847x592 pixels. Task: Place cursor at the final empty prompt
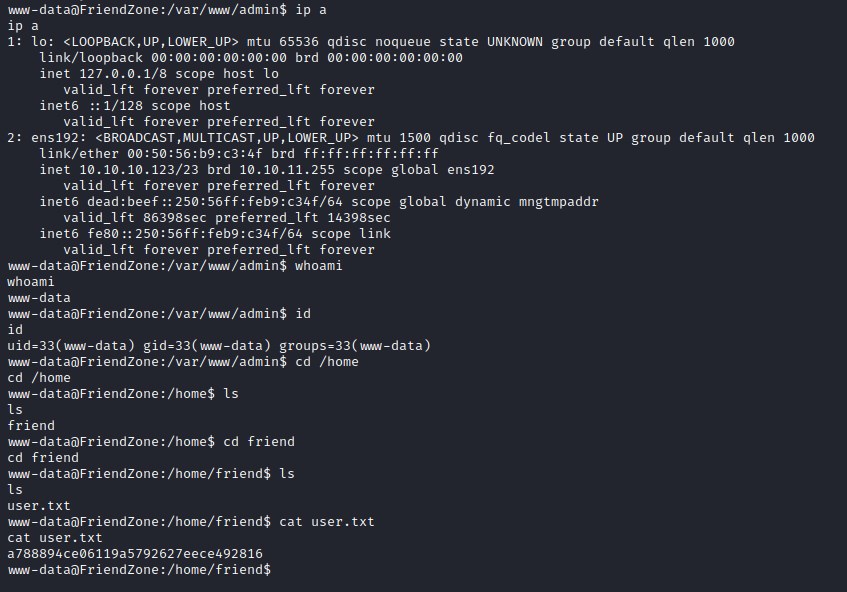point(276,569)
